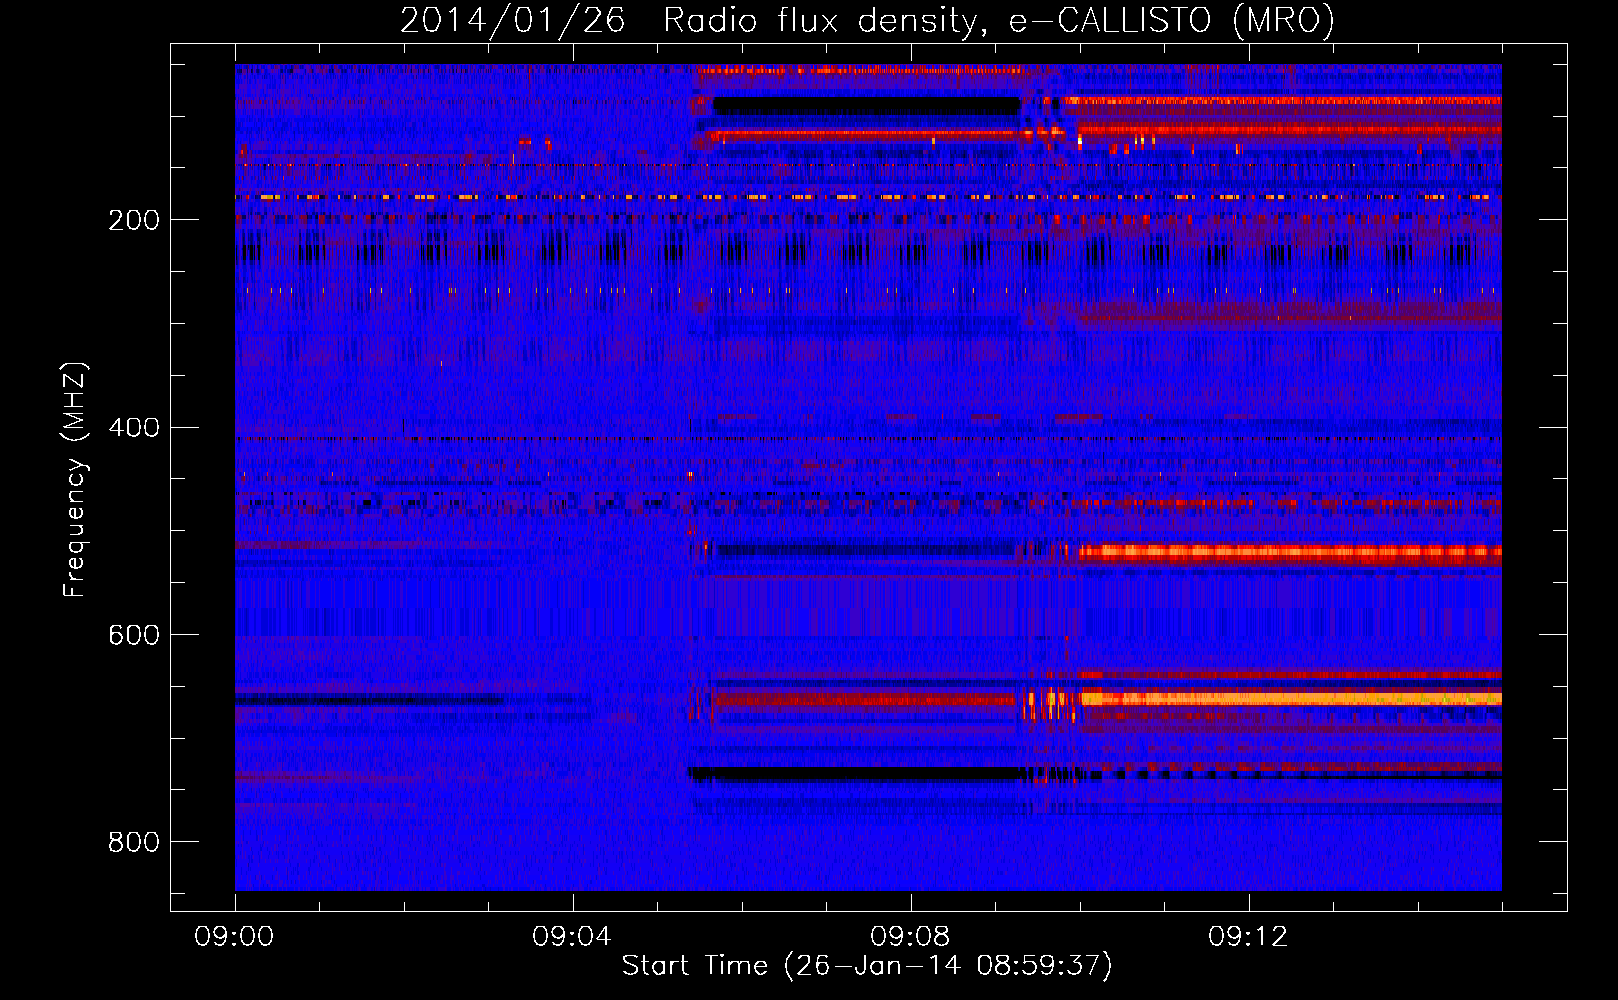Click the 400 frequency tick label

click(134, 428)
